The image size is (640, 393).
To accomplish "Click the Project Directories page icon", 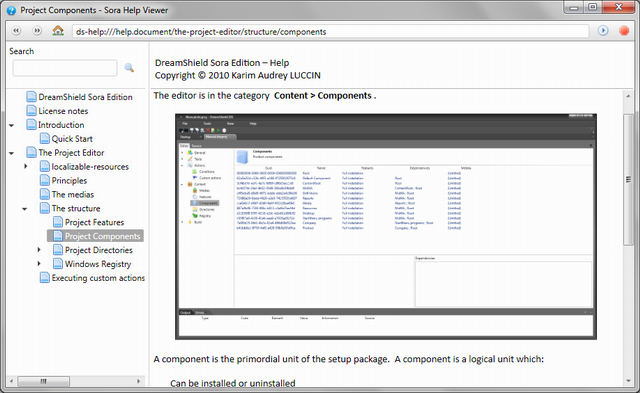I will 58,250.
